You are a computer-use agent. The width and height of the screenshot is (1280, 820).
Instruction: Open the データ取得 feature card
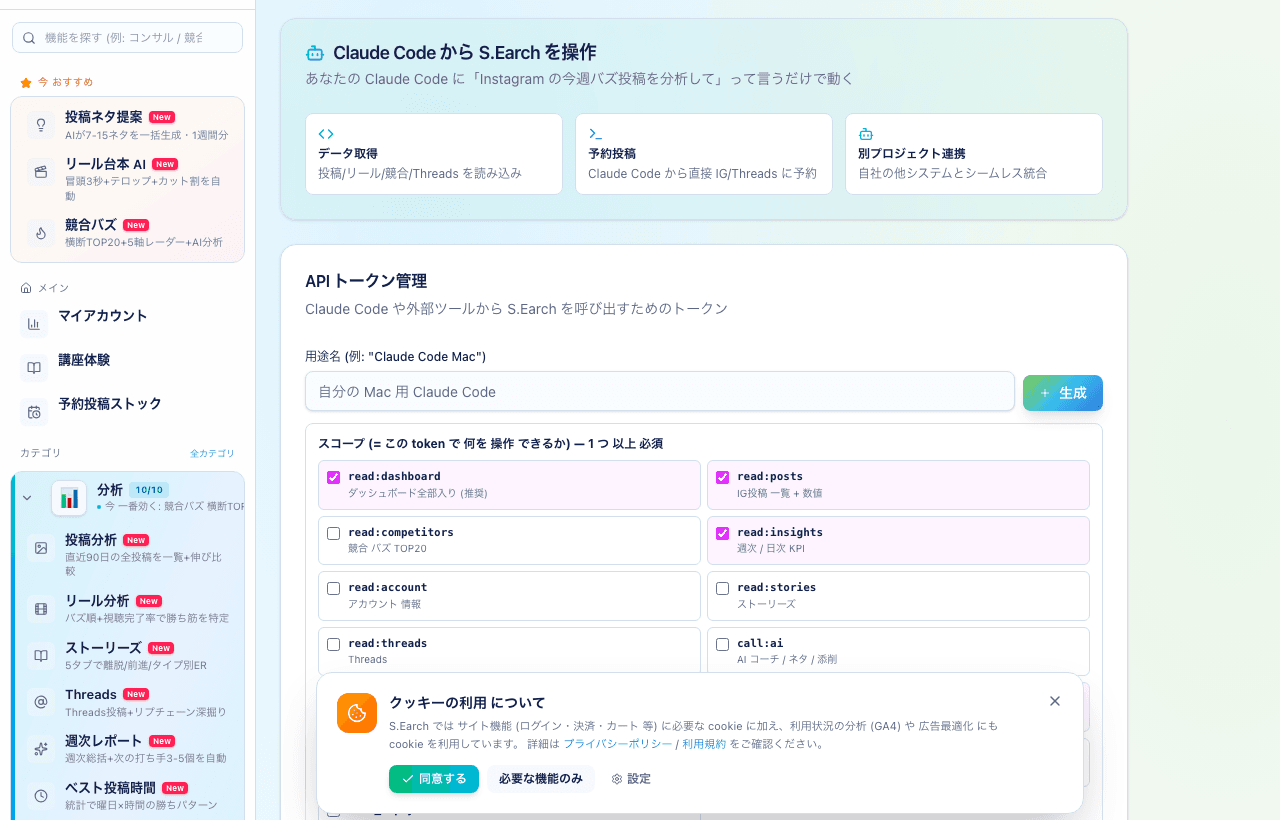click(x=434, y=154)
